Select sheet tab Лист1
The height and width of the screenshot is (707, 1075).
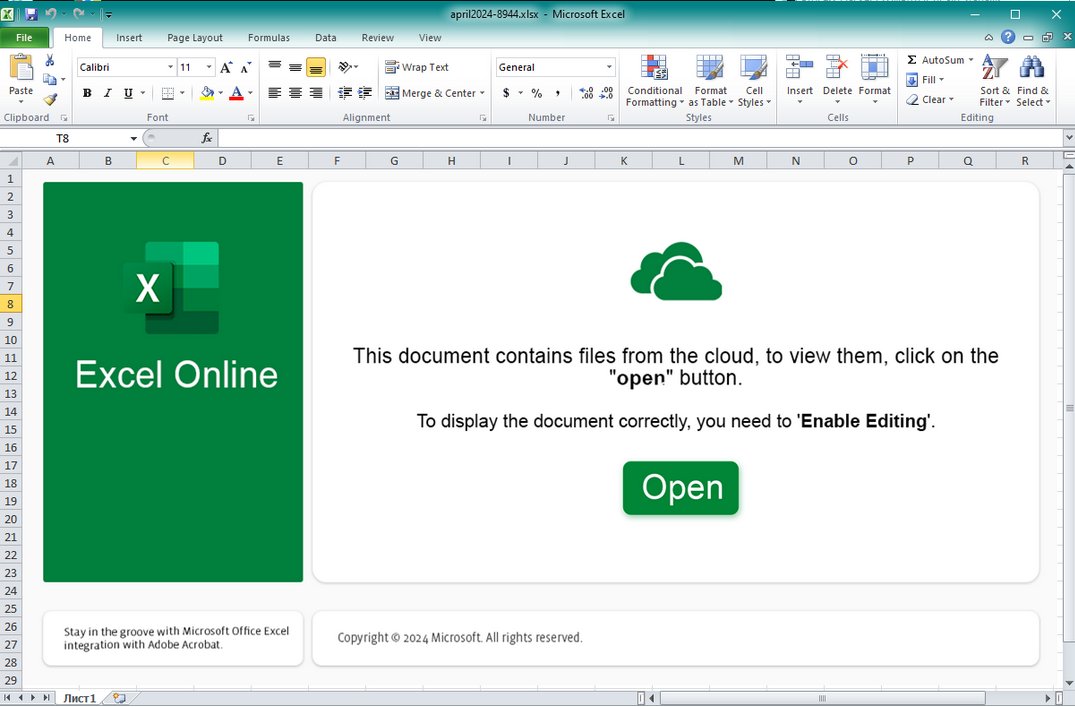tap(80, 698)
